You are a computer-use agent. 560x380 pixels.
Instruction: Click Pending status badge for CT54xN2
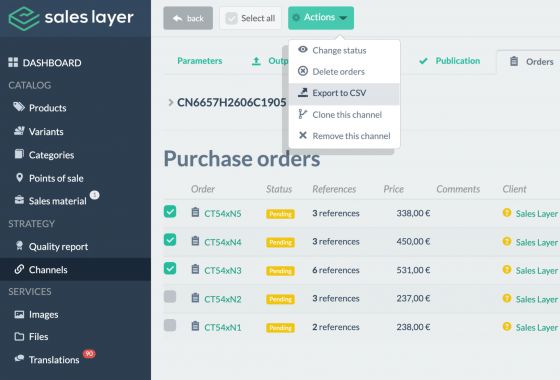(280, 299)
